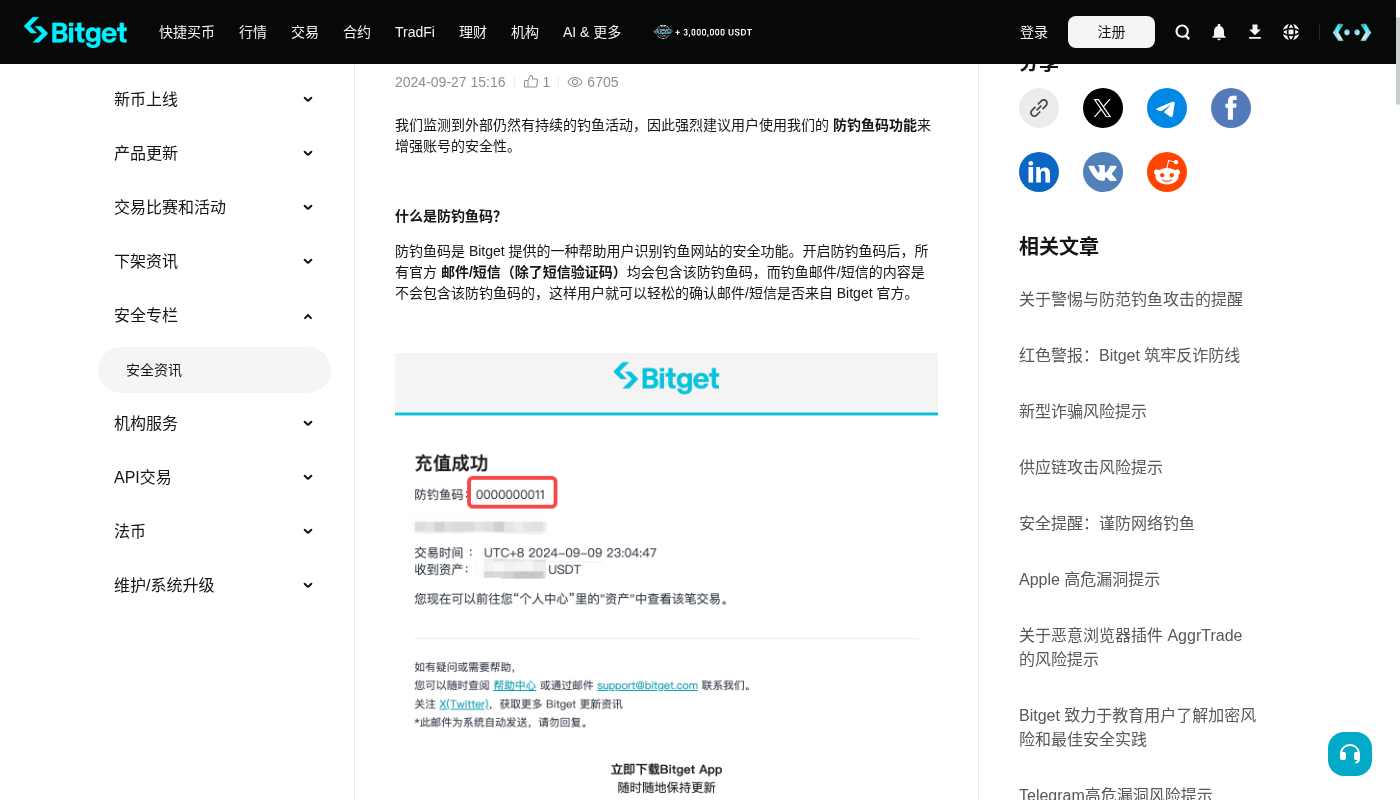Click the 充值成功 heading in email
1400x800 pixels.
[x=451, y=463]
